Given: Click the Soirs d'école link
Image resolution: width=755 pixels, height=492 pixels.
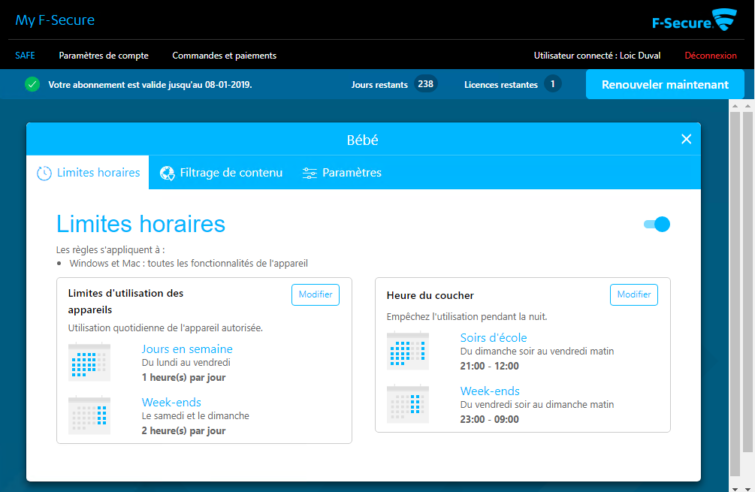Looking at the screenshot, I should pyautogui.click(x=494, y=337).
